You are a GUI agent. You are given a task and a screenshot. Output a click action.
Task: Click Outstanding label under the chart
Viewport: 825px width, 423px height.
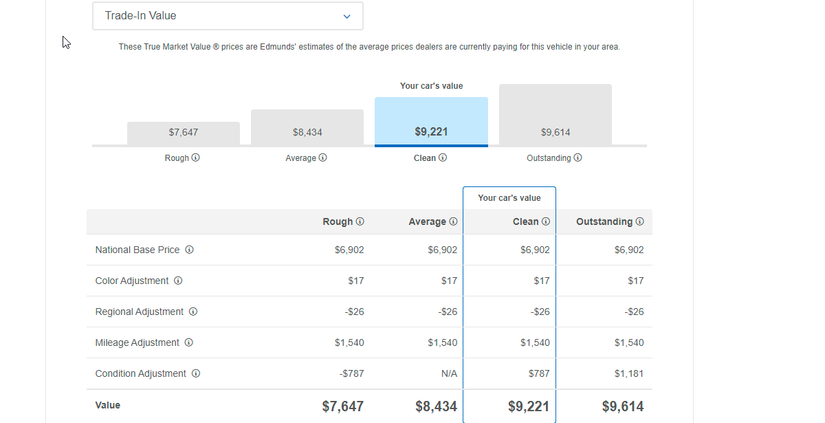(x=549, y=158)
